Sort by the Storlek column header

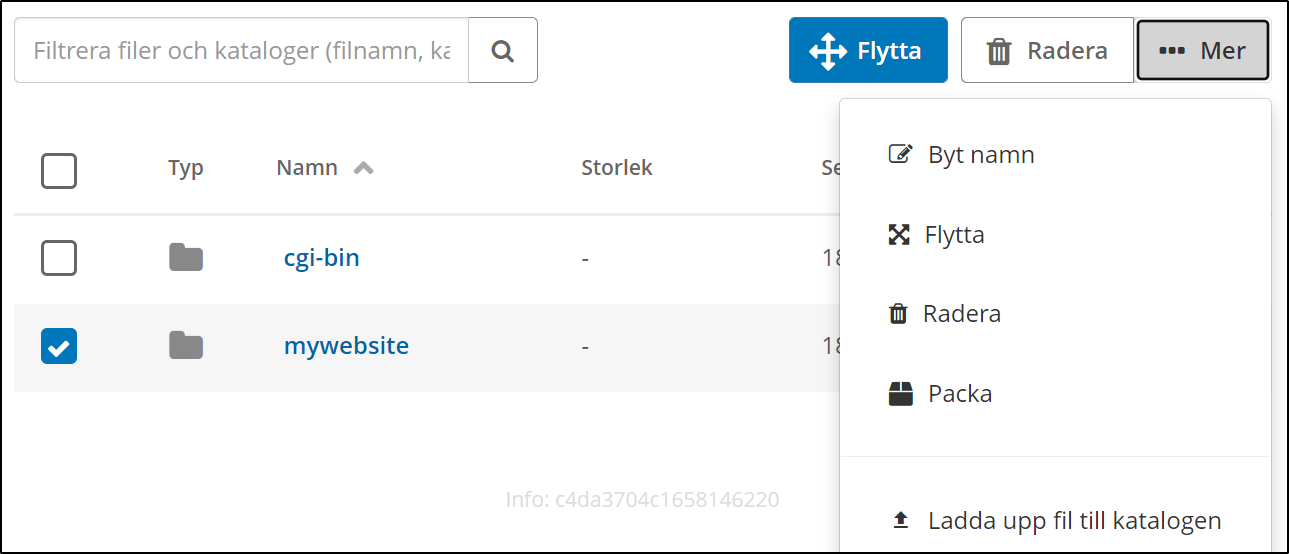point(616,168)
